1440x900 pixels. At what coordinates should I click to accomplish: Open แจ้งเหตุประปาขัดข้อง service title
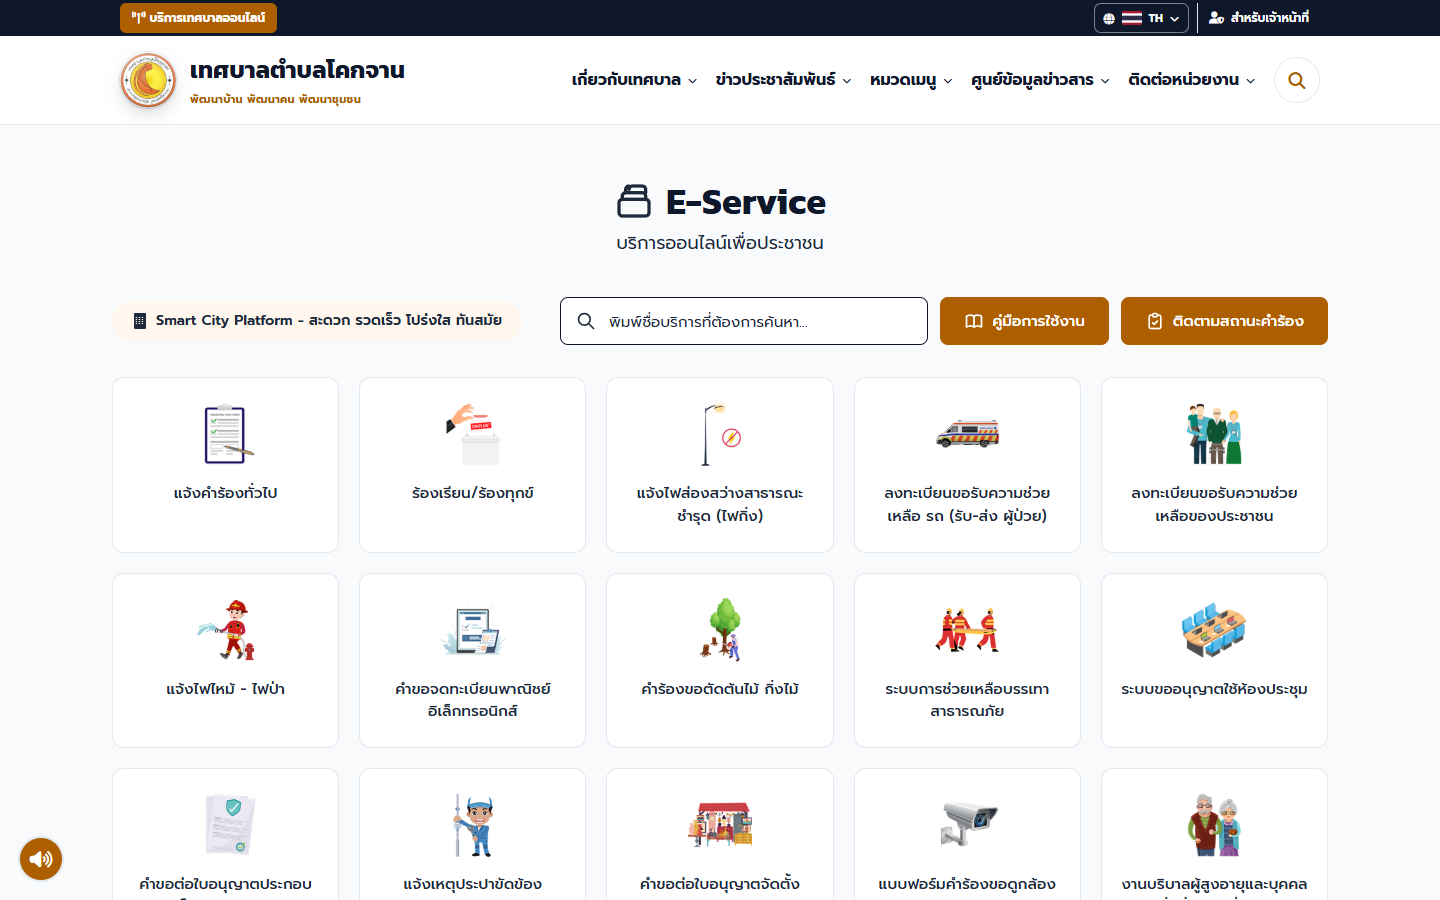pyautogui.click(x=472, y=884)
